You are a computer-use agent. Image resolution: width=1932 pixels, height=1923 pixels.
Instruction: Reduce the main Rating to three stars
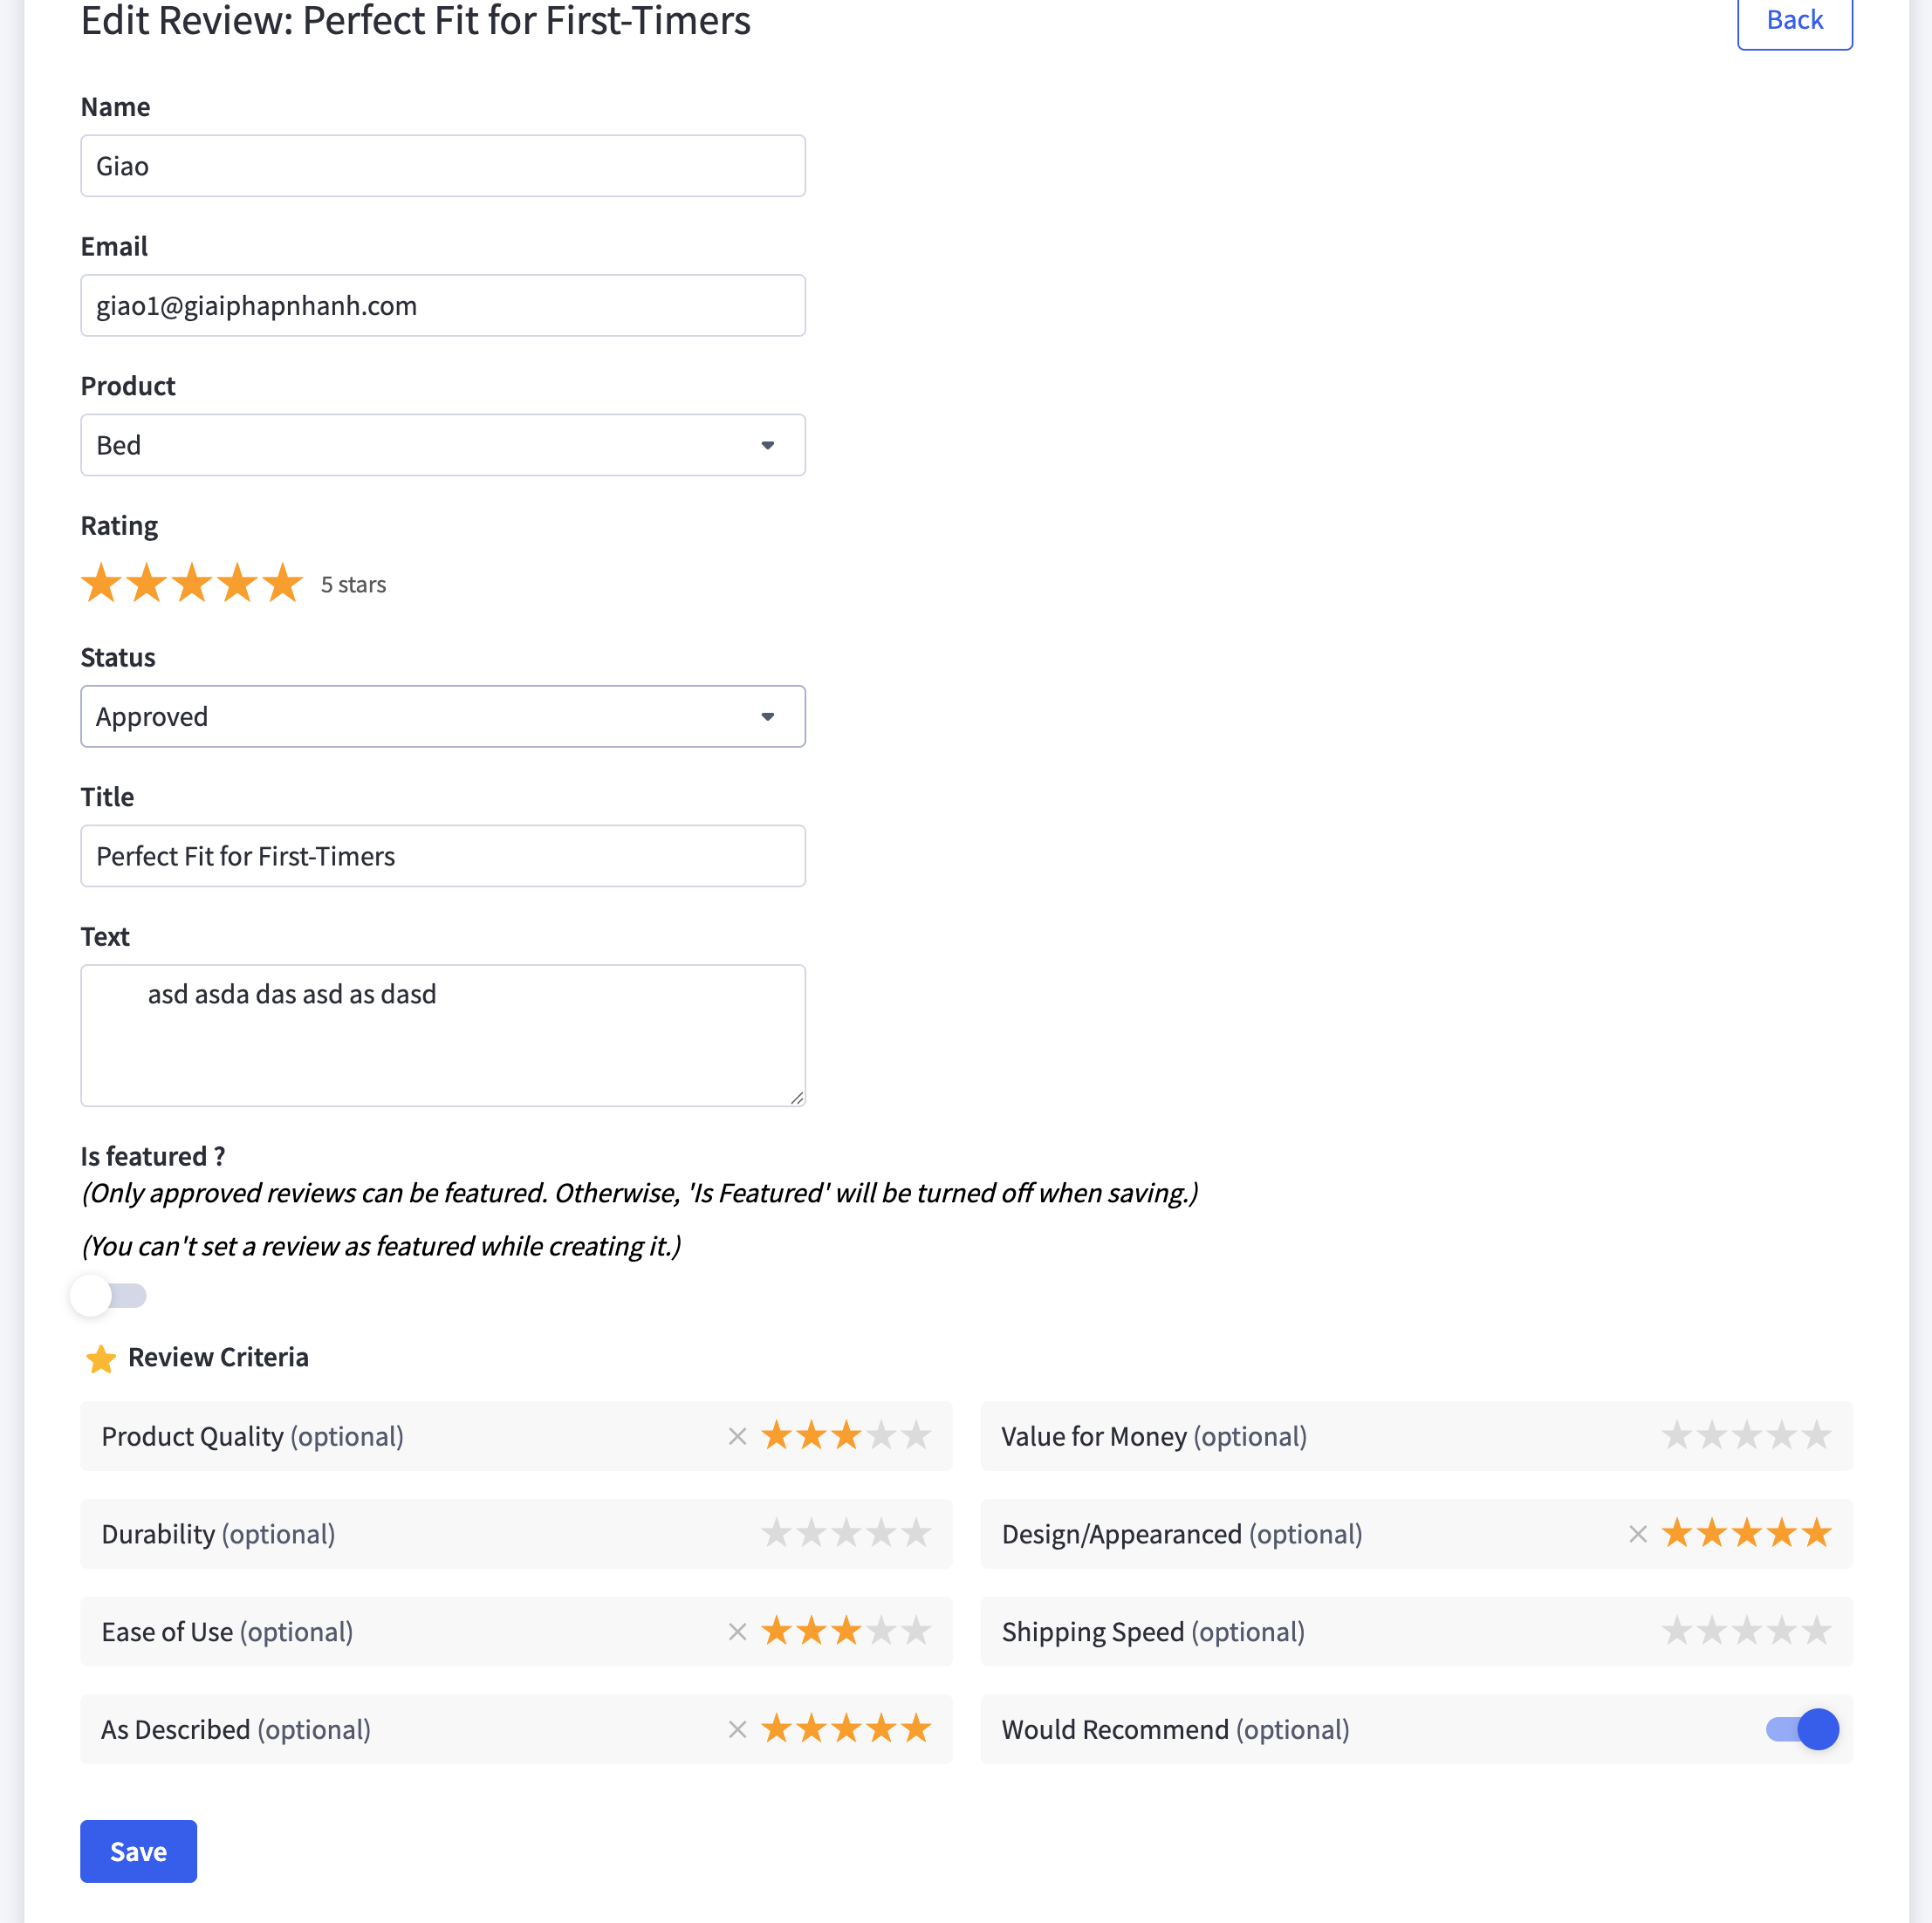pyautogui.click(x=192, y=583)
